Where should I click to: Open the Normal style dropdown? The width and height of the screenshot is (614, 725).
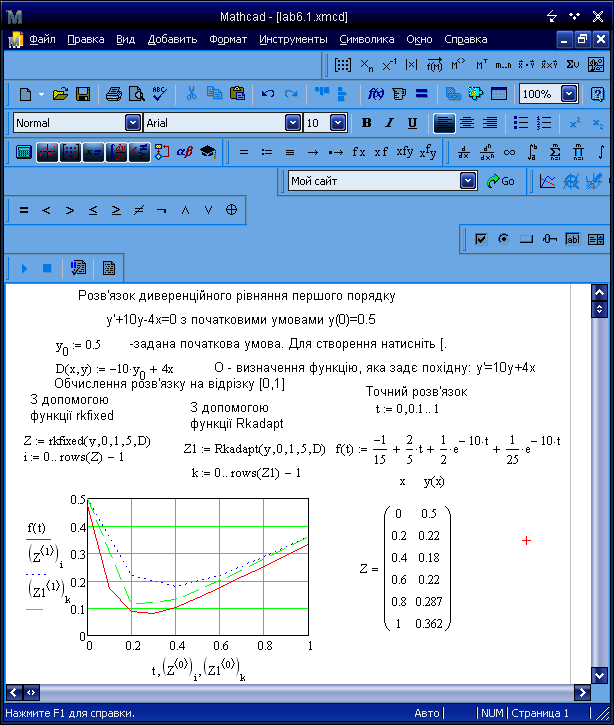133,123
